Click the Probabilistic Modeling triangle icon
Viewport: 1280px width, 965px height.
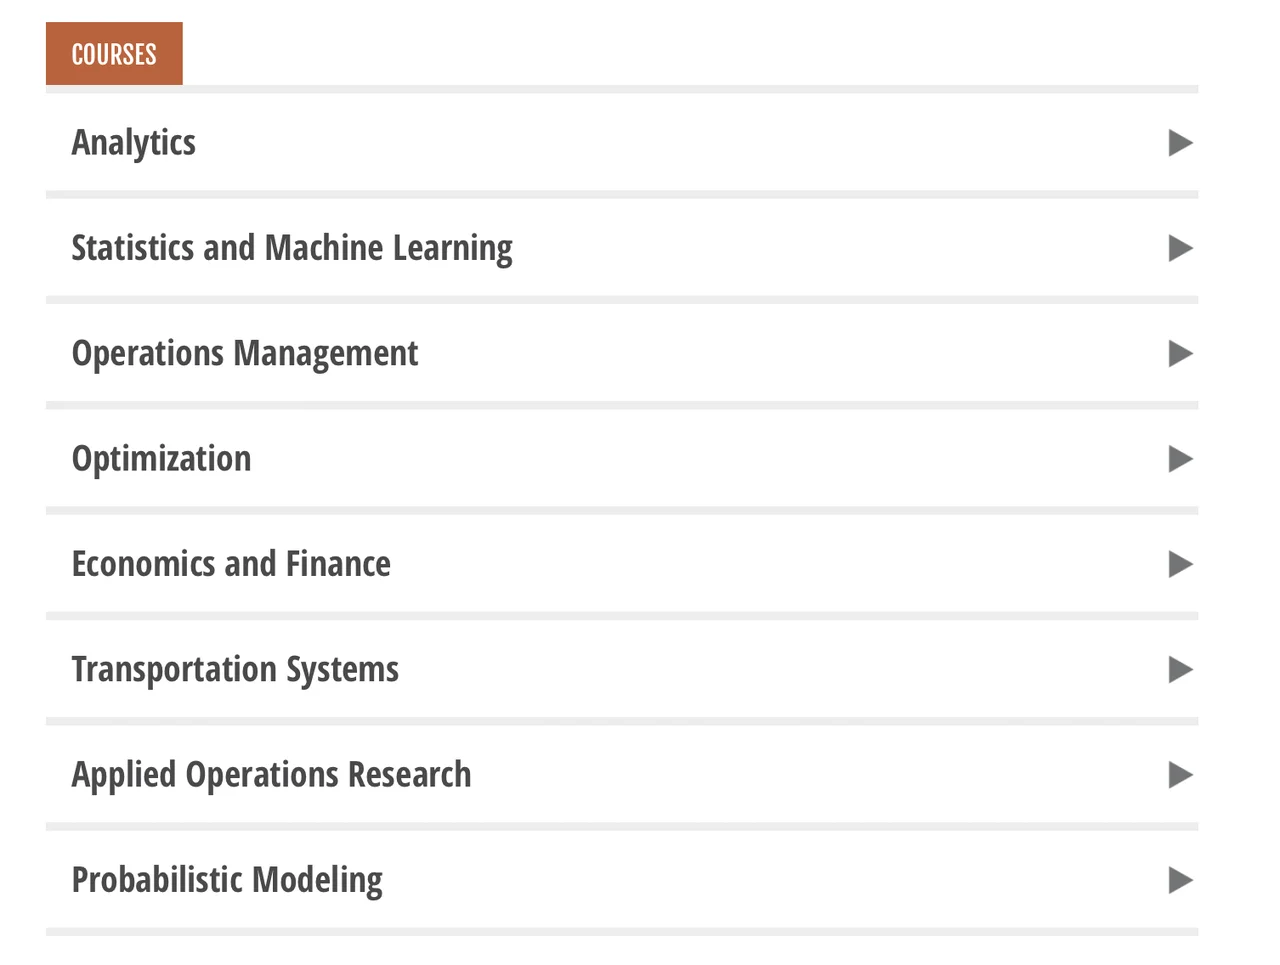(x=1180, y=880)
